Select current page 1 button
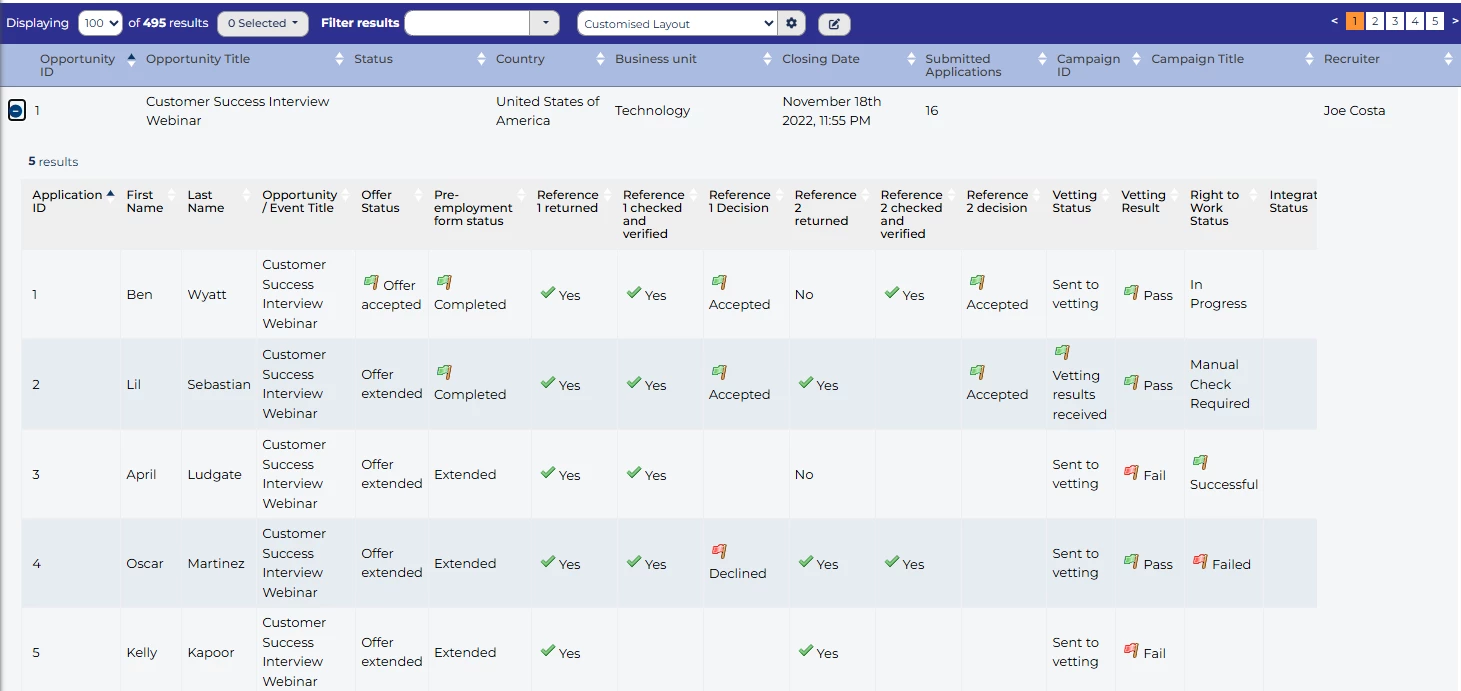1461x691 pixels. [x=1355, y=21]
